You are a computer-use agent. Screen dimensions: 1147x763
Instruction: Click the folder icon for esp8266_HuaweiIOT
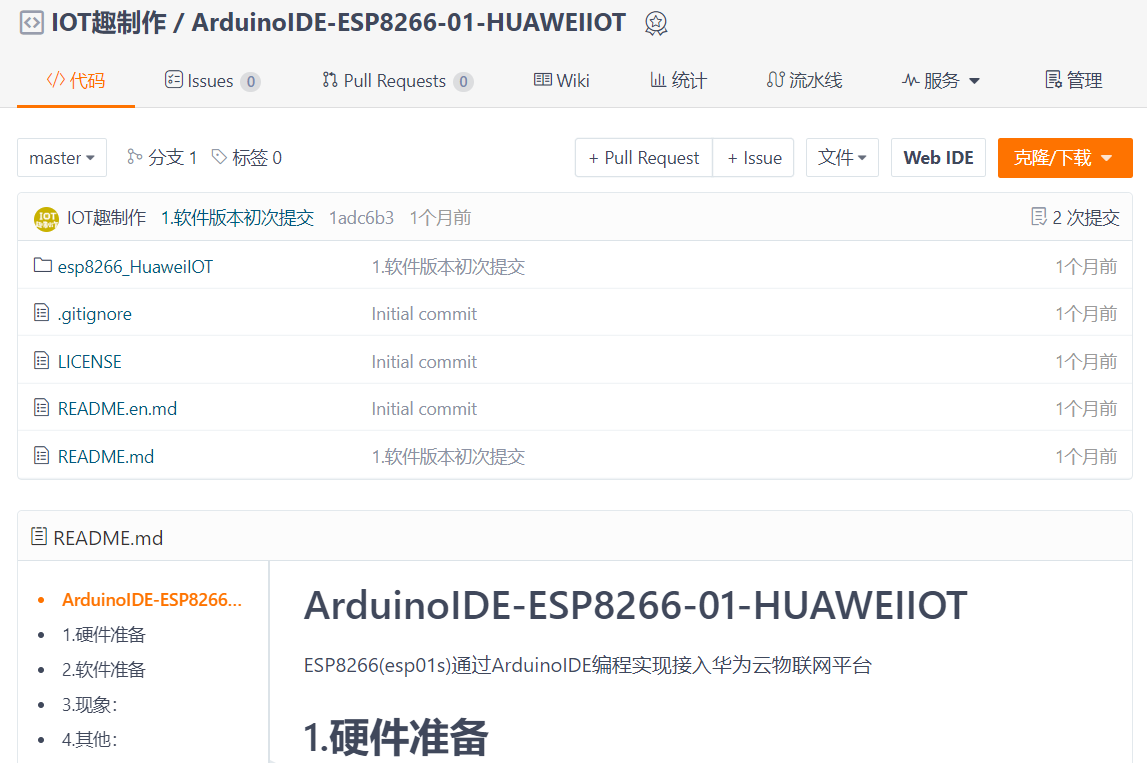[x=42, y=266]
